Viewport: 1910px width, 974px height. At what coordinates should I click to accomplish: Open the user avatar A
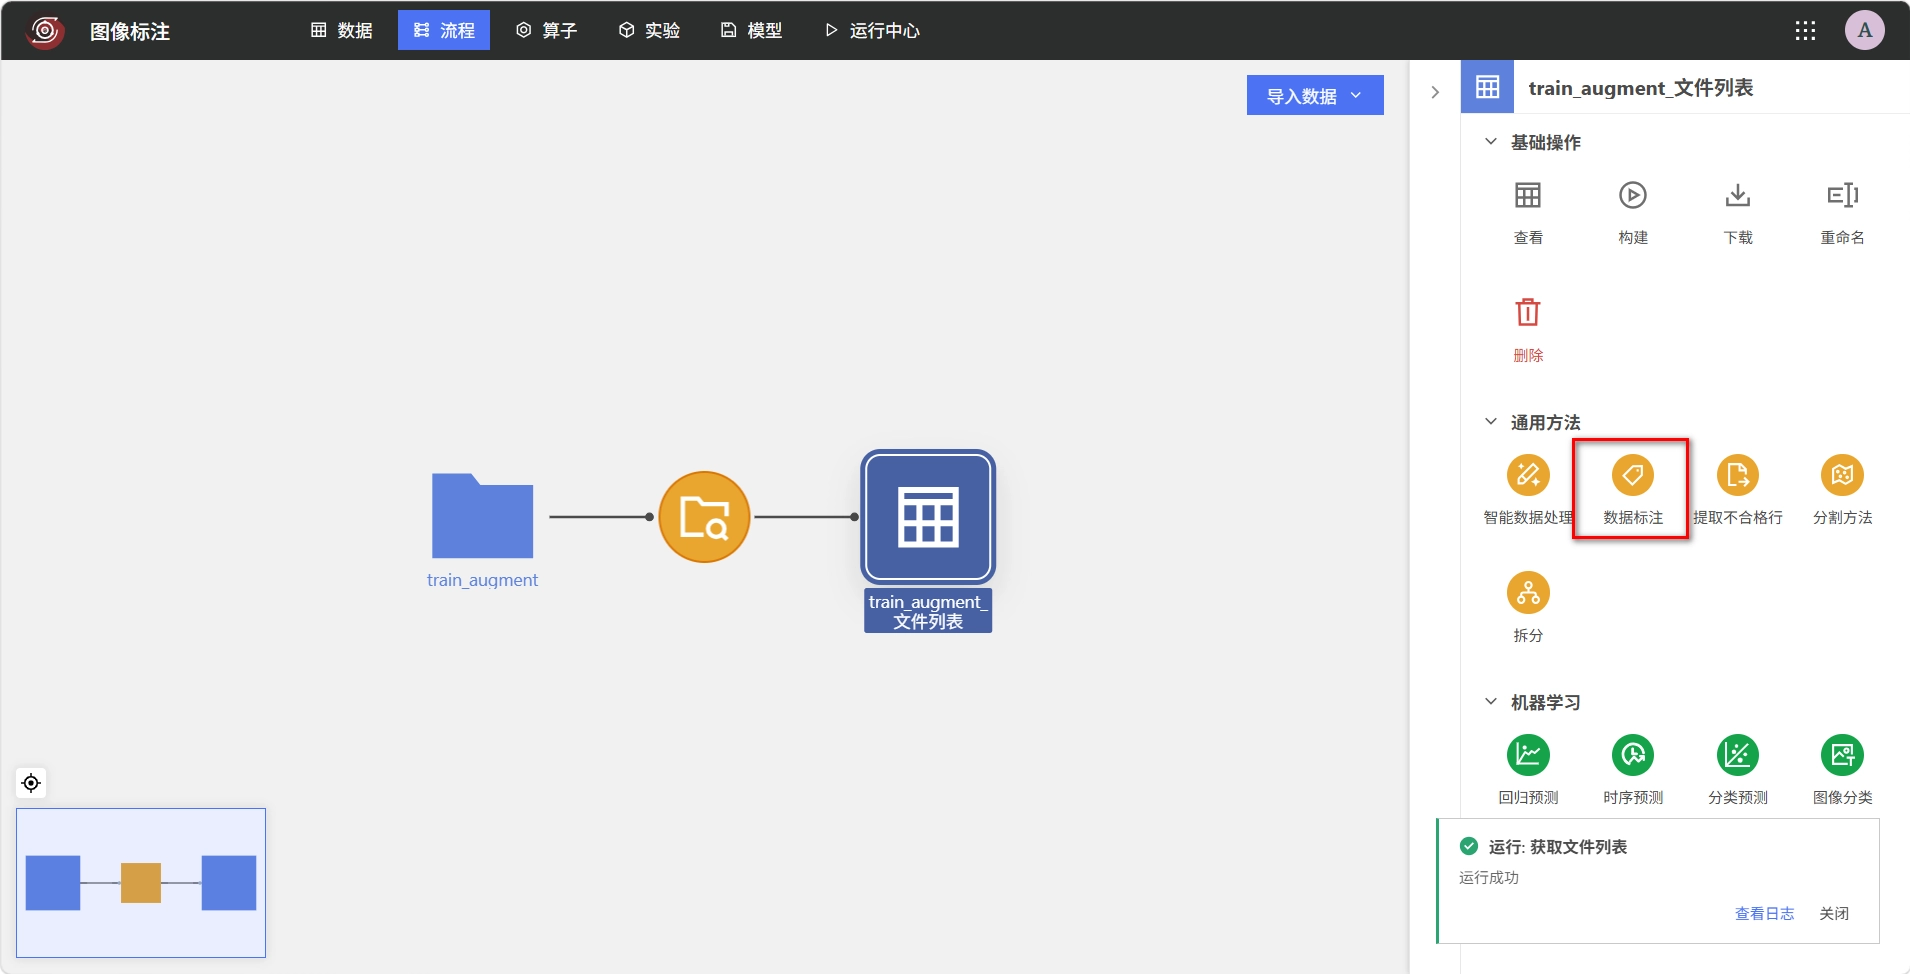[1864, 30]
